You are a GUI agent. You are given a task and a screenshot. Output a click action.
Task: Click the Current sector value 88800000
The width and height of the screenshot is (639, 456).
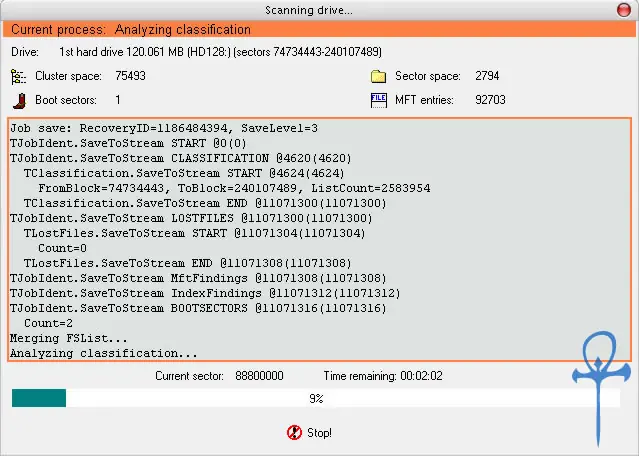[259, 376]
